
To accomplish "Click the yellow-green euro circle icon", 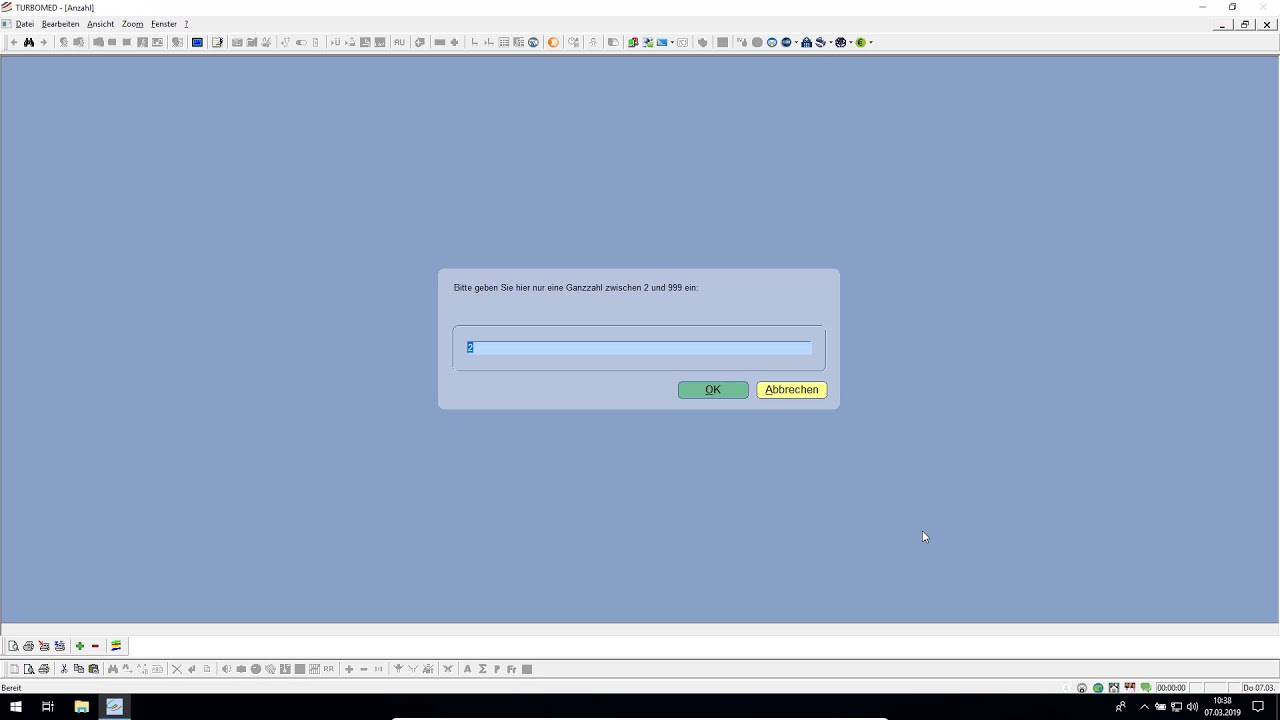I will coord(860,42).
